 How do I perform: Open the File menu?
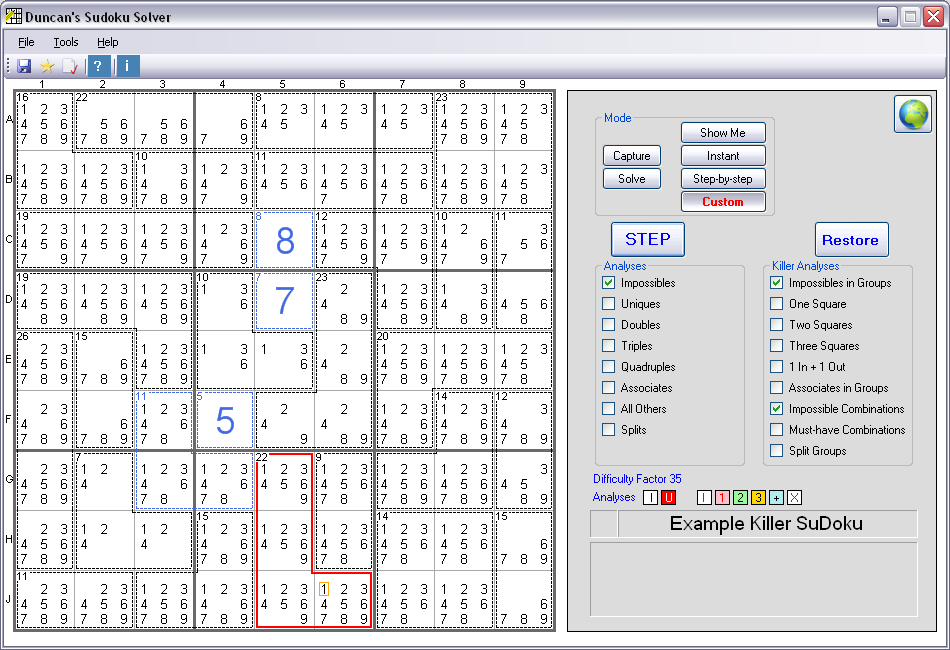coord(26,42)
